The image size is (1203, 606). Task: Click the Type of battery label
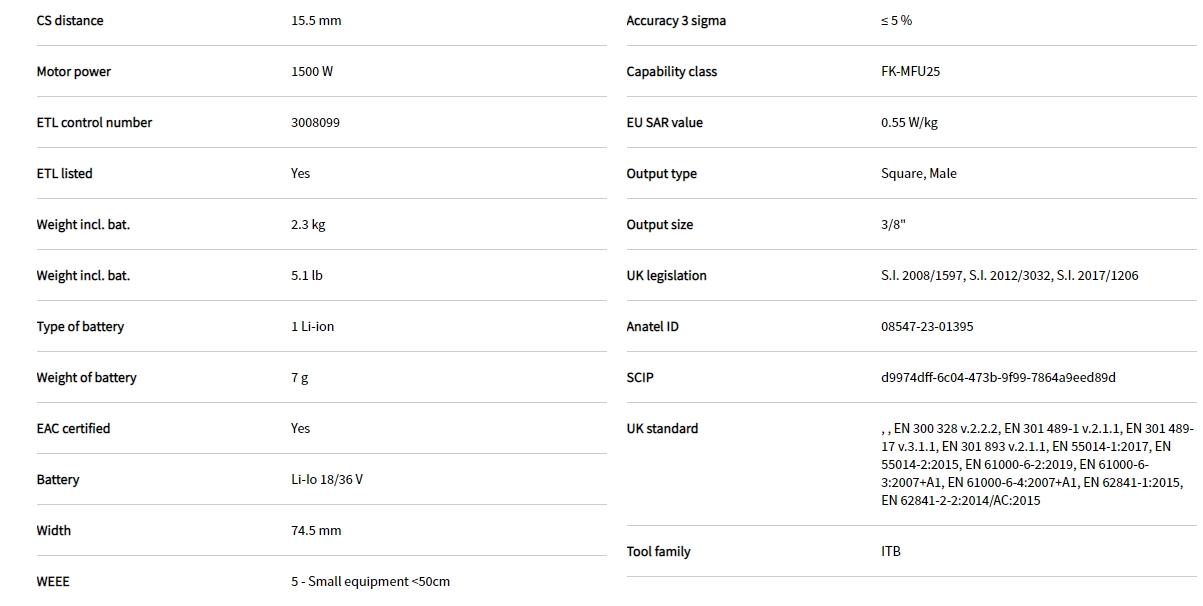(80, 327)
